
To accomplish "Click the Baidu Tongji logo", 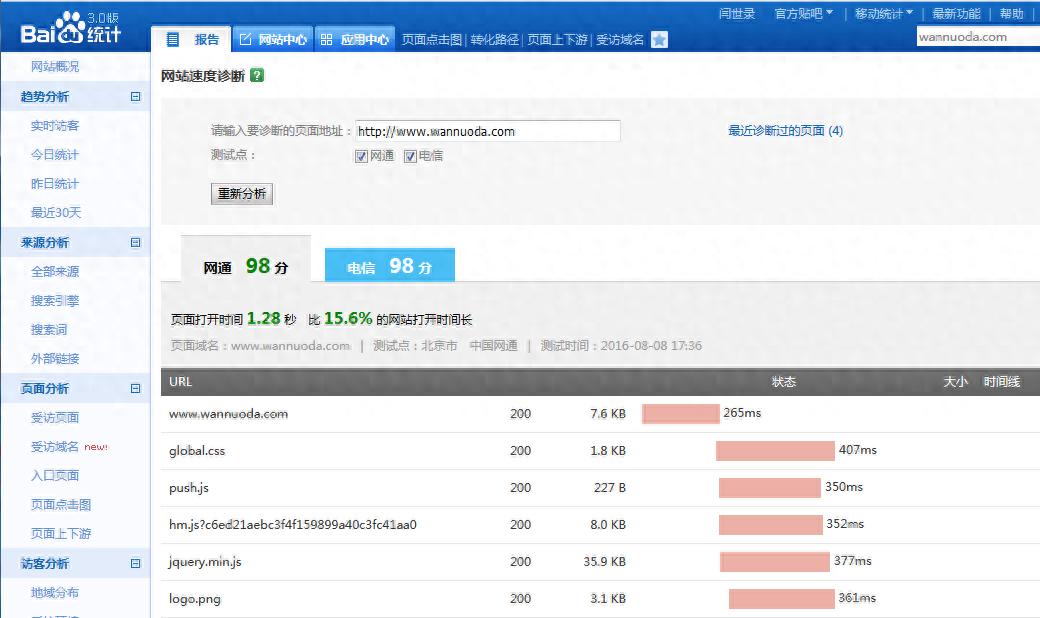I will (71, 27).
